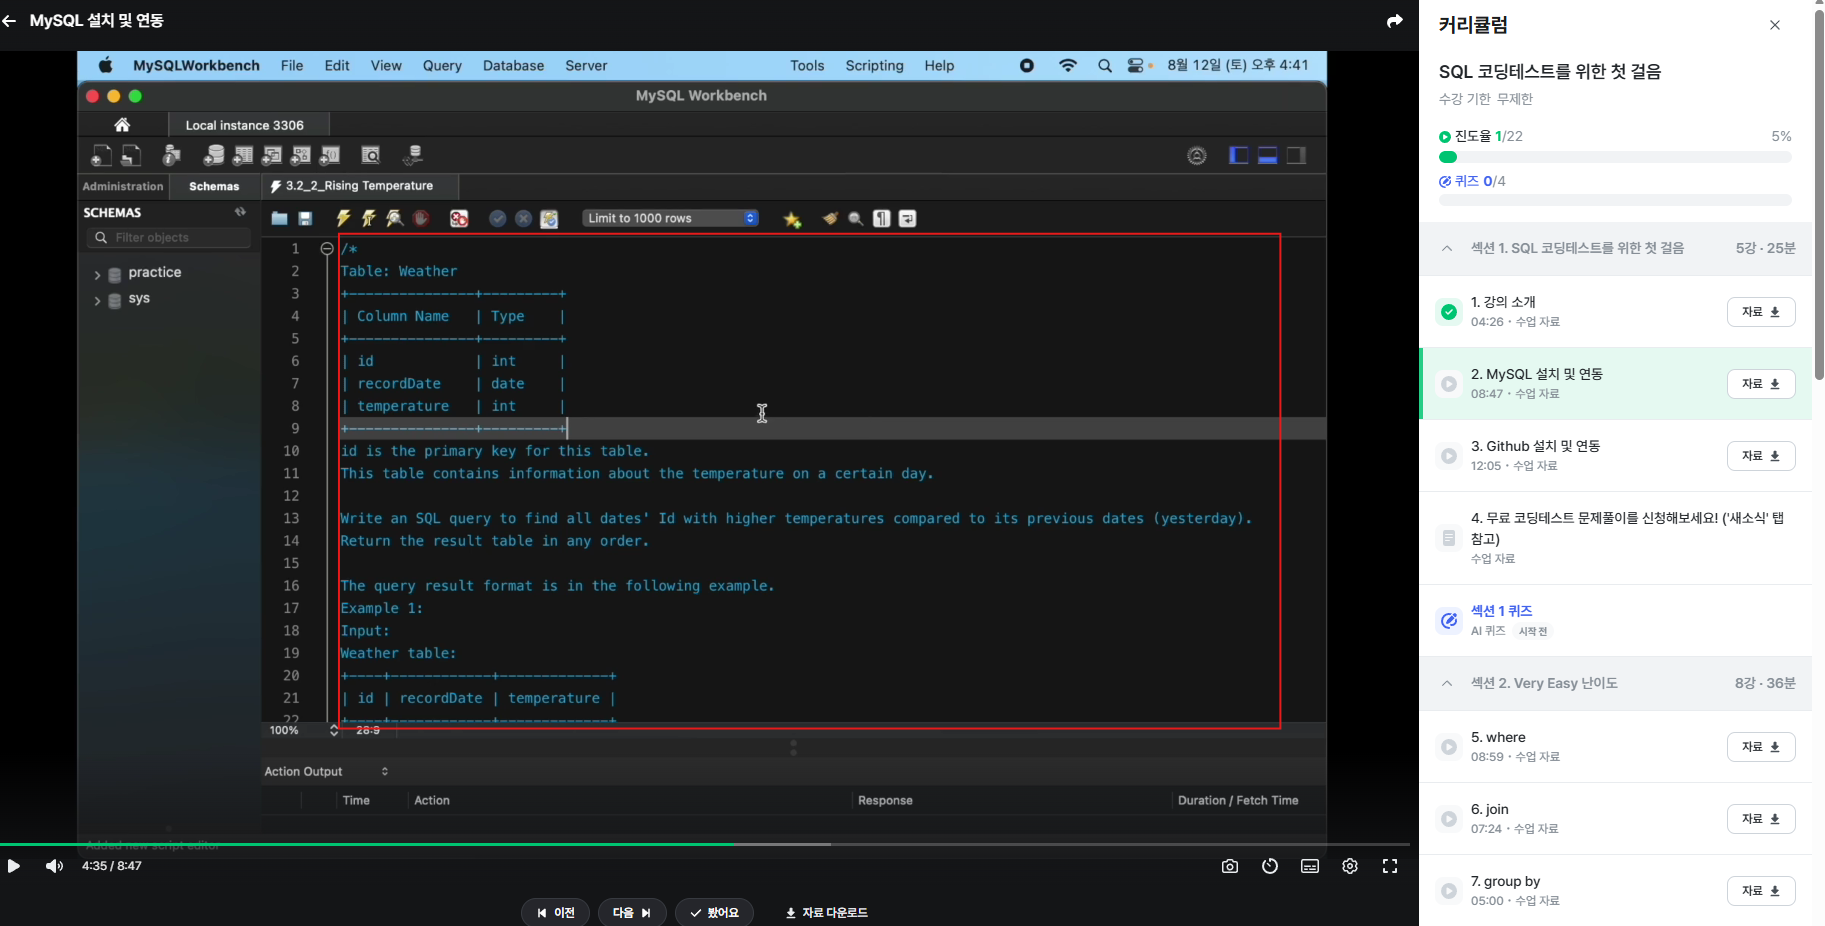This screenshot has width=1825, height=926.
Task: Fold the comment block at line 1
Action: tap(327, 248)
